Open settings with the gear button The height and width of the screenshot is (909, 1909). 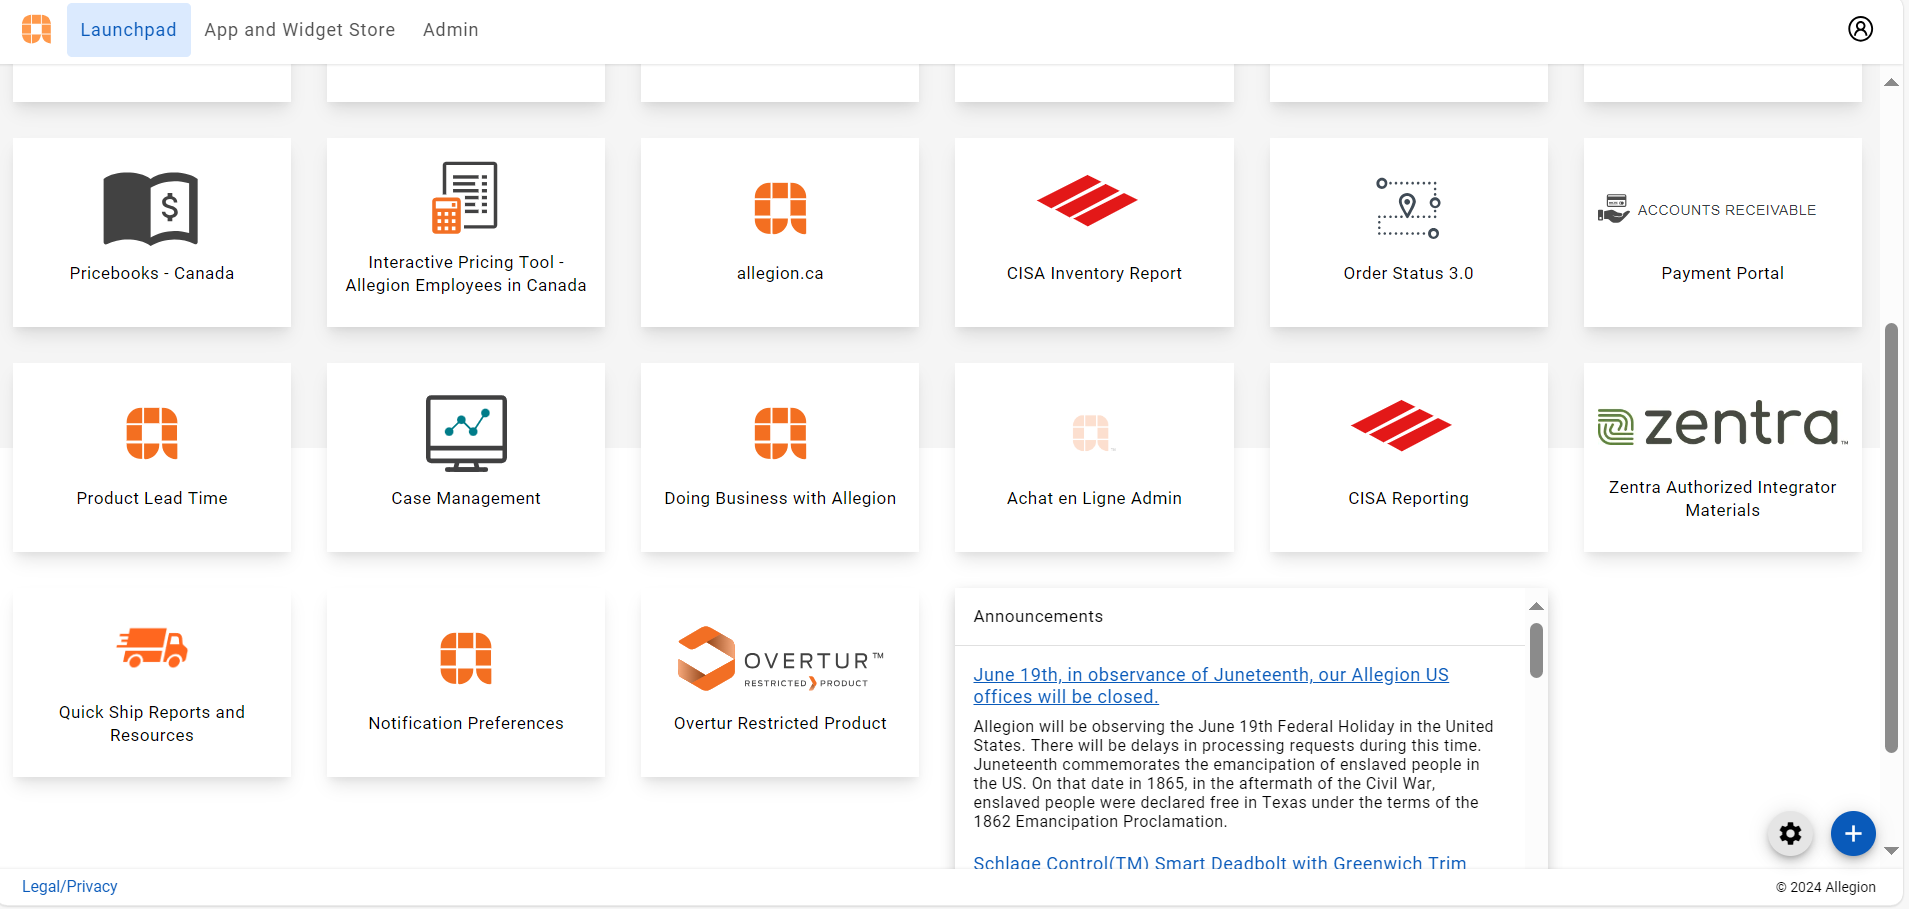point(1790,833)
